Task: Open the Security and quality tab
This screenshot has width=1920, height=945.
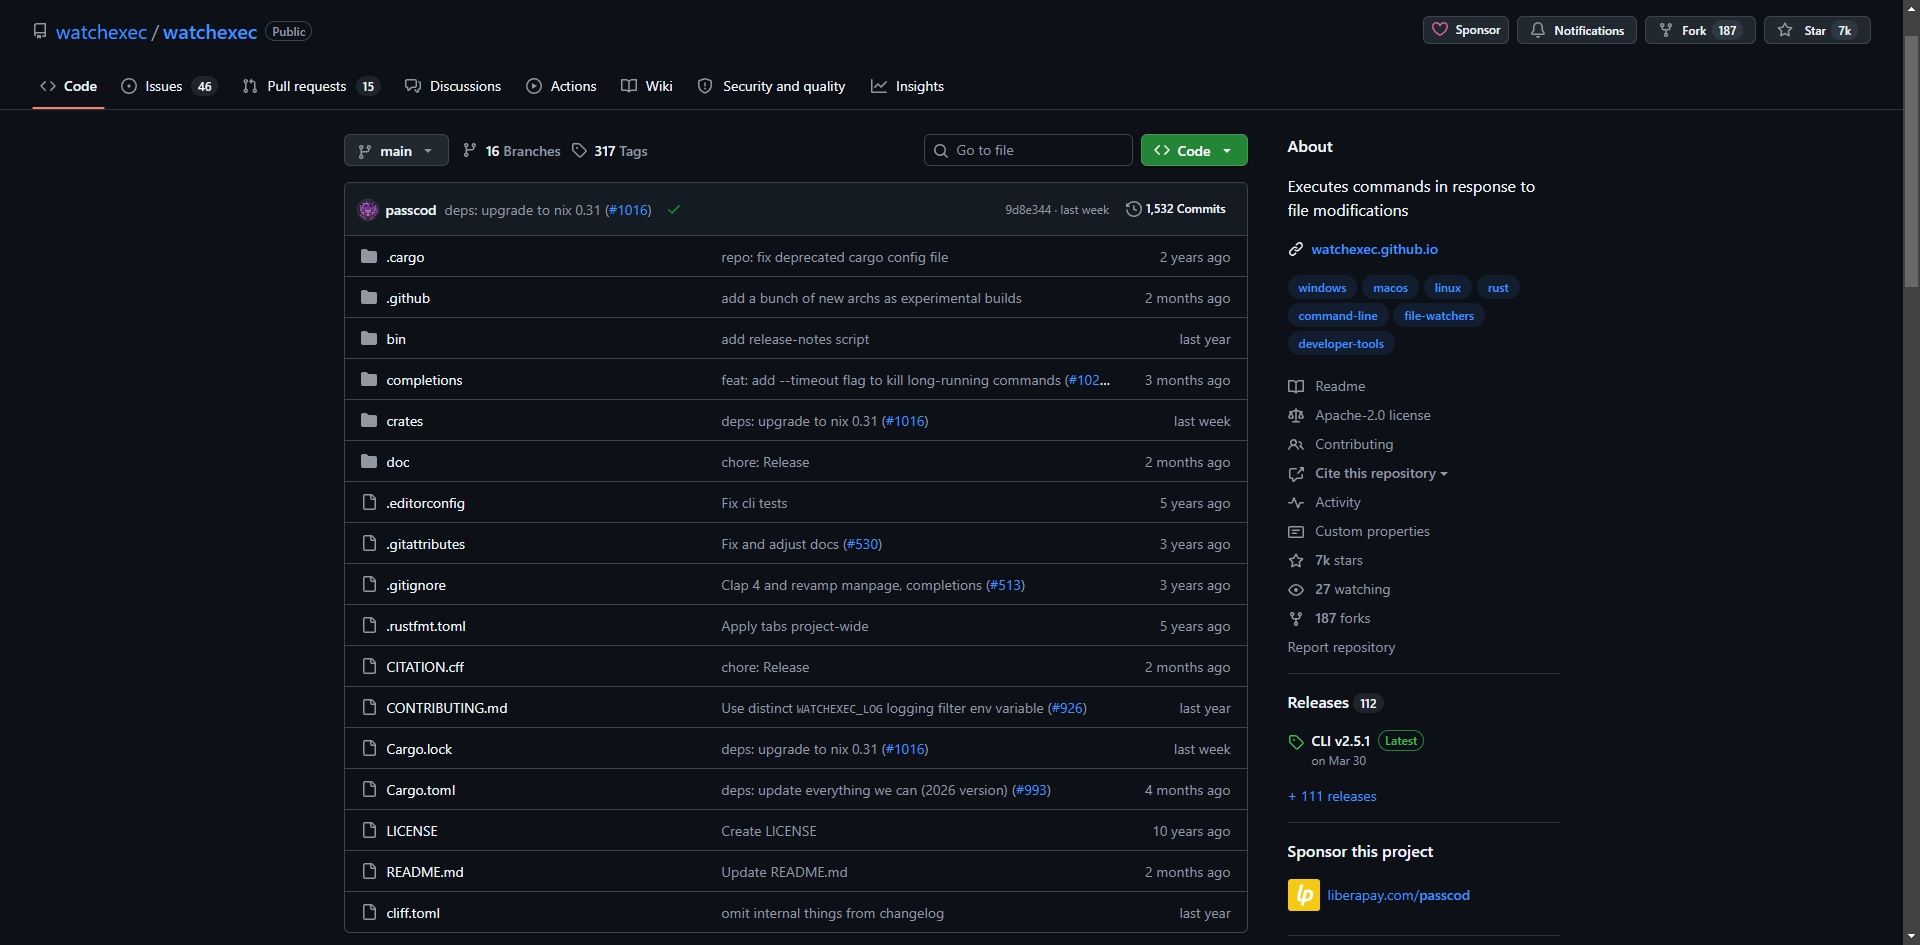Action: point(771,86)
